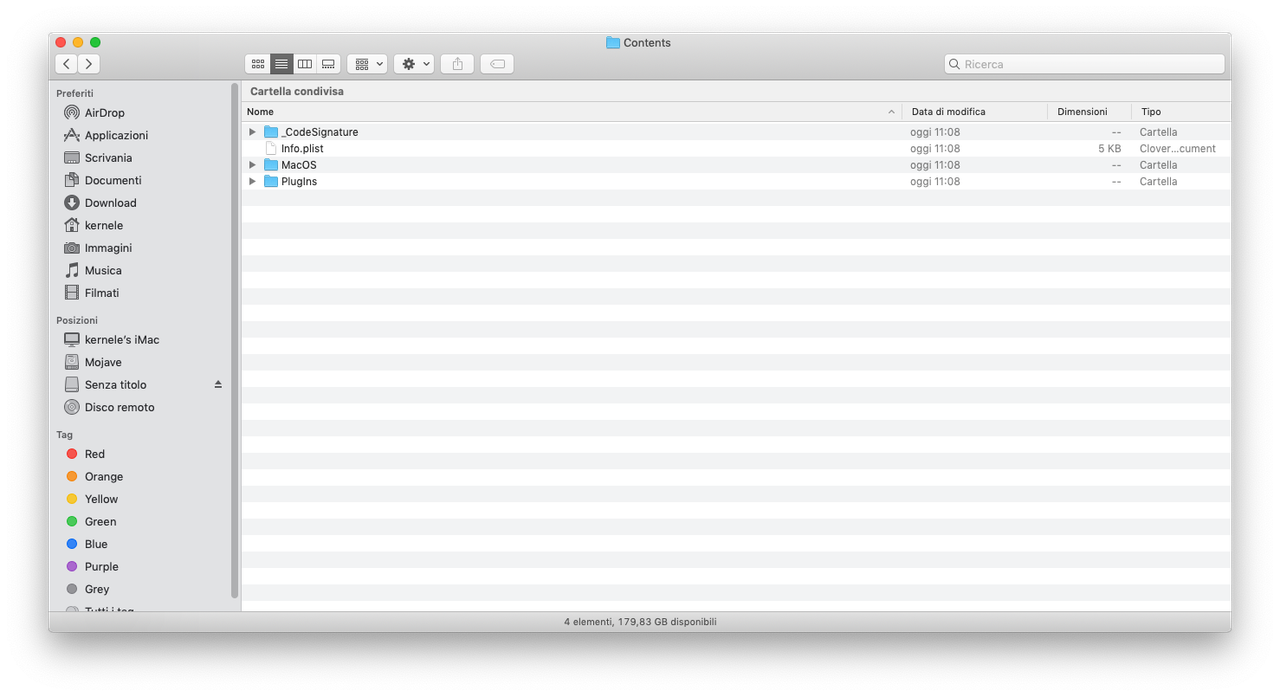This screenshot has width=1280, height=696.
Task: Select the Grey tag
Action: tap(97, 589)
